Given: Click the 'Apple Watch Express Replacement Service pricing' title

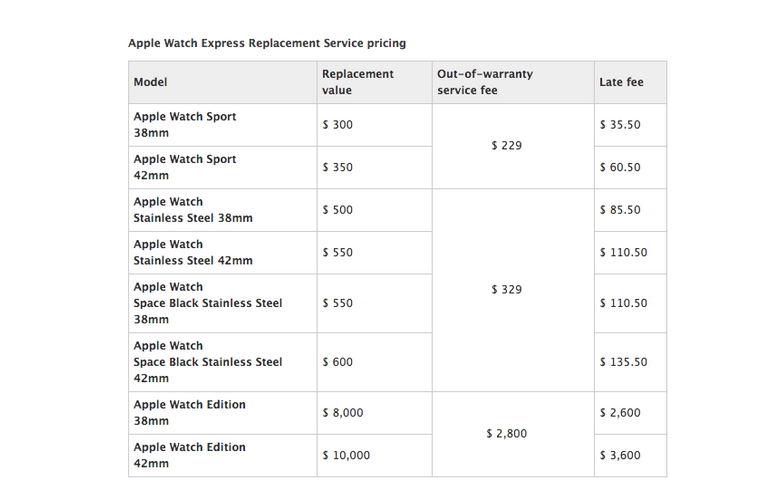Looking at the screenshot, I should (x=267, y=43).
